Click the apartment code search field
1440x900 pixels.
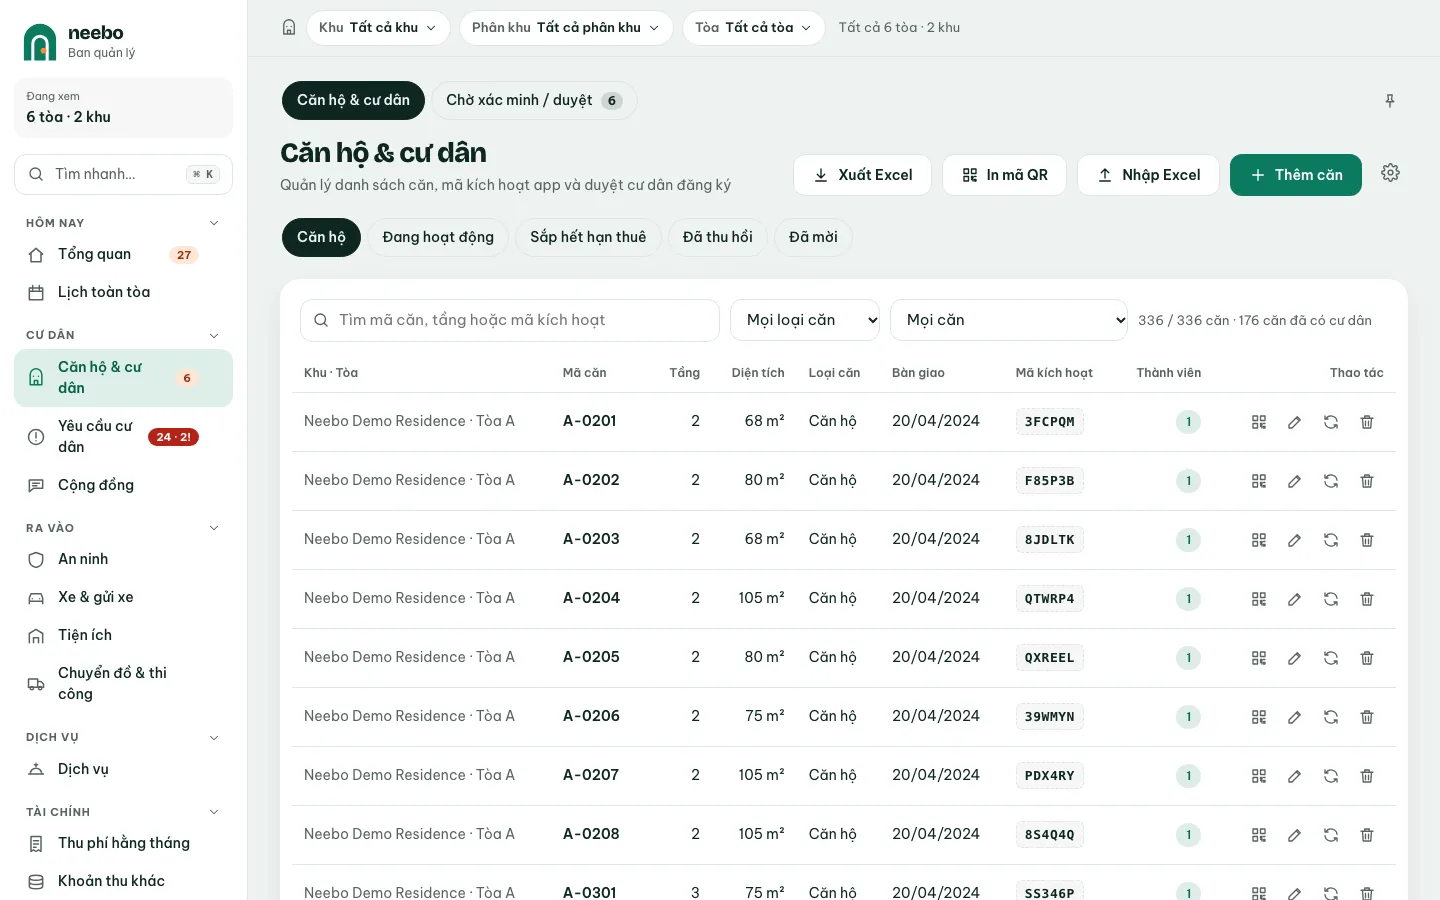(x=510, y=320)
